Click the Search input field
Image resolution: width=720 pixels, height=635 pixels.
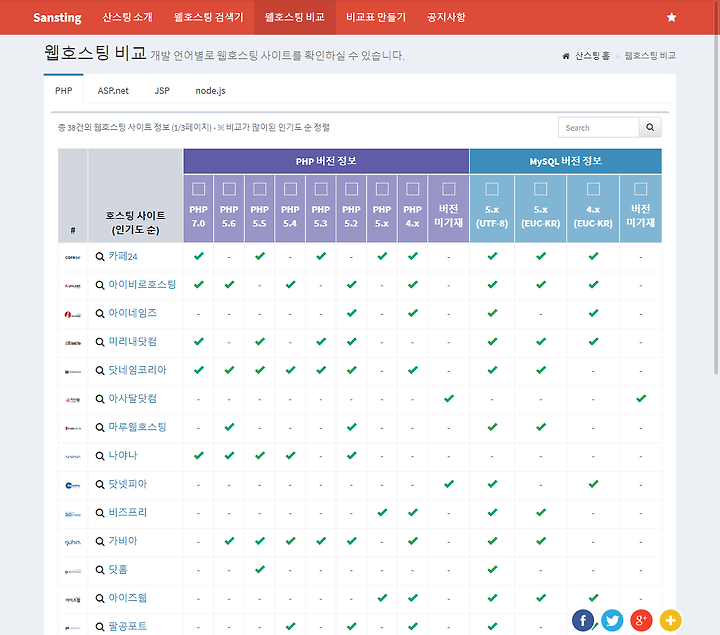point(598,127)
